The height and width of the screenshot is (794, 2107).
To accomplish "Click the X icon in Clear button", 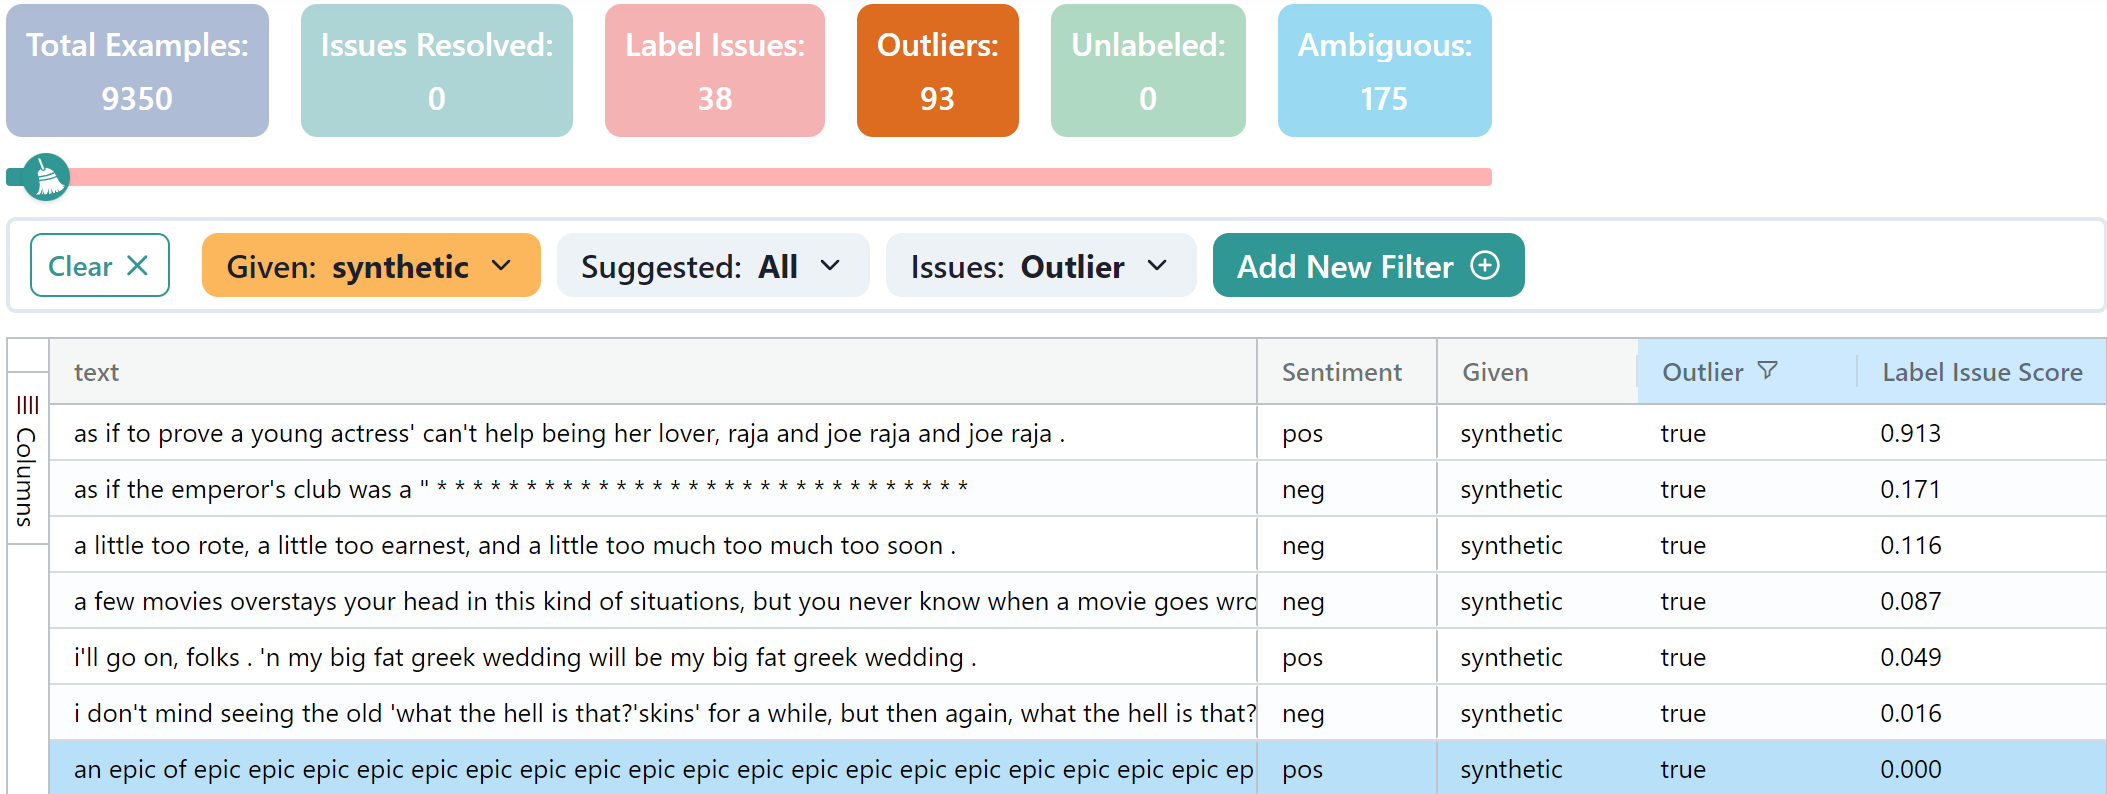I will [x=138, y=266].
